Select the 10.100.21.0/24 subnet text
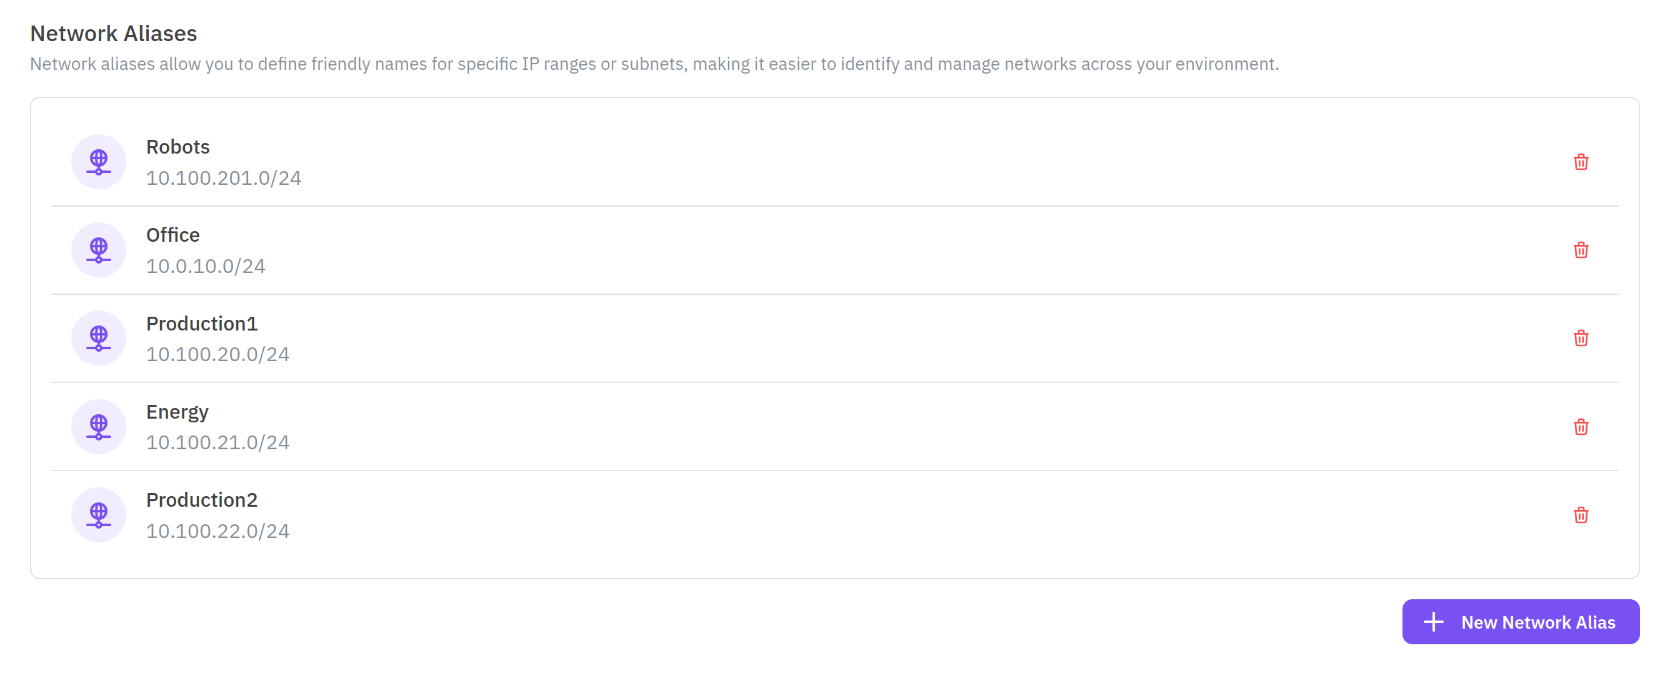The width and height of the screenshot is (1677, 680). pyautogui.click(x=217, y=442)
